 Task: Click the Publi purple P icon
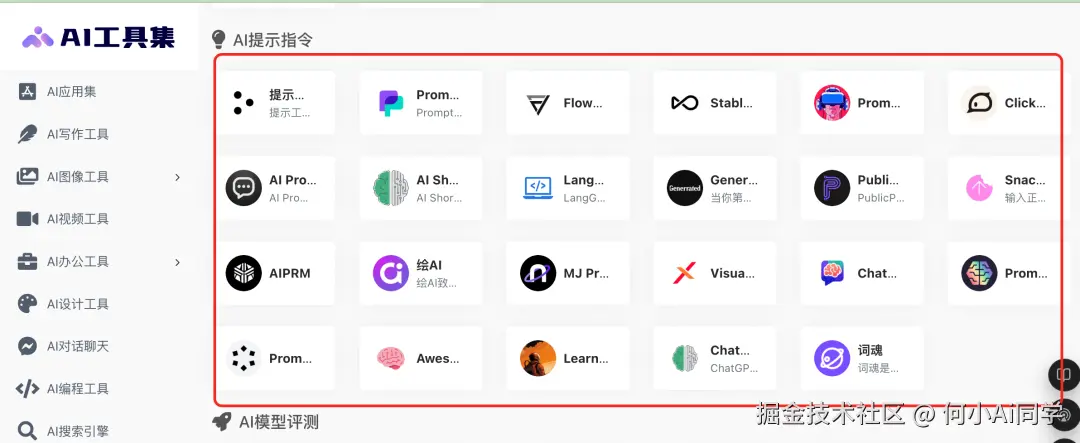[x=832, y=188]
